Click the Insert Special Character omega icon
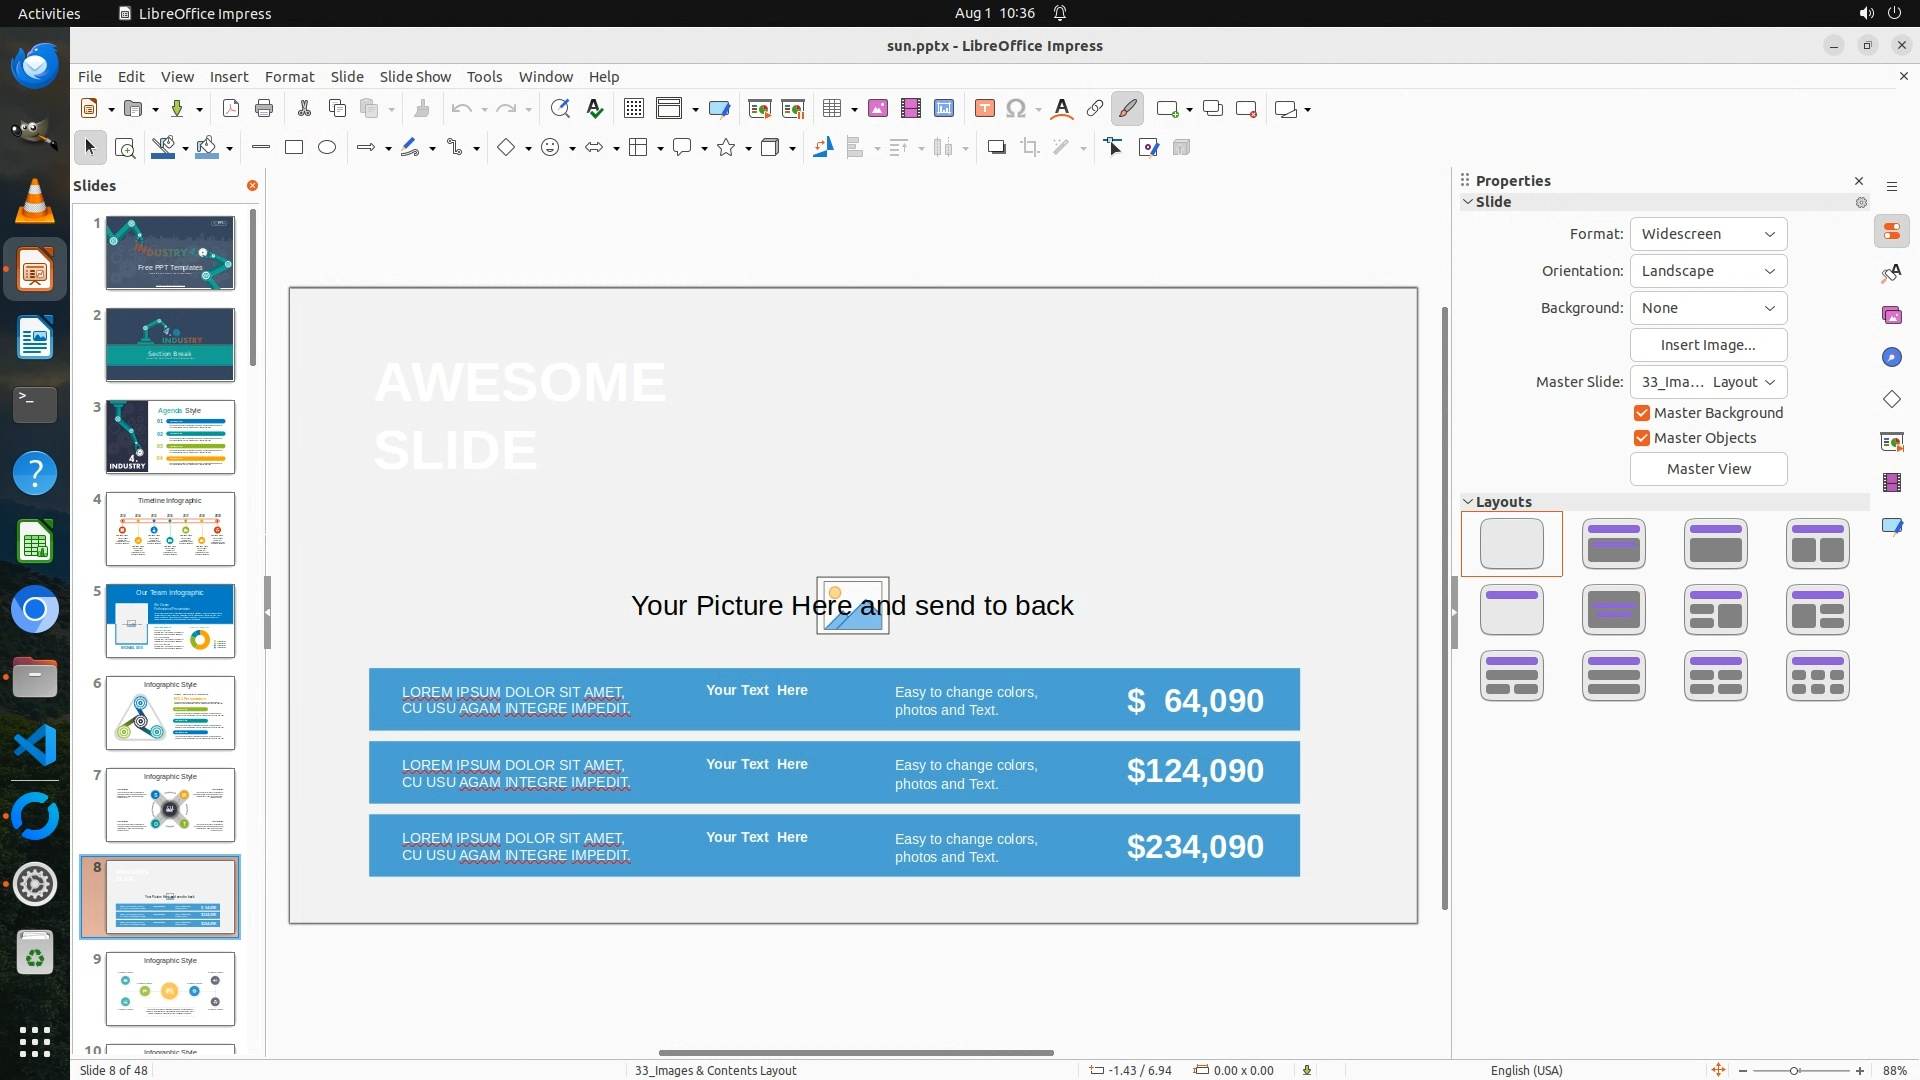Image resolution: width=1920 pixels, height=1080 pixels. pos(1016,109)
